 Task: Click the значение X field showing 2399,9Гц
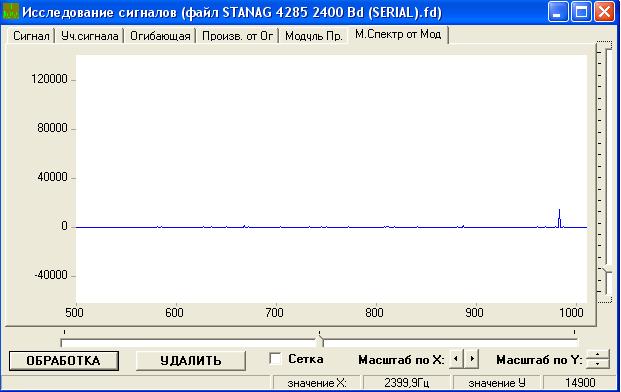click(x=406, y=383)
